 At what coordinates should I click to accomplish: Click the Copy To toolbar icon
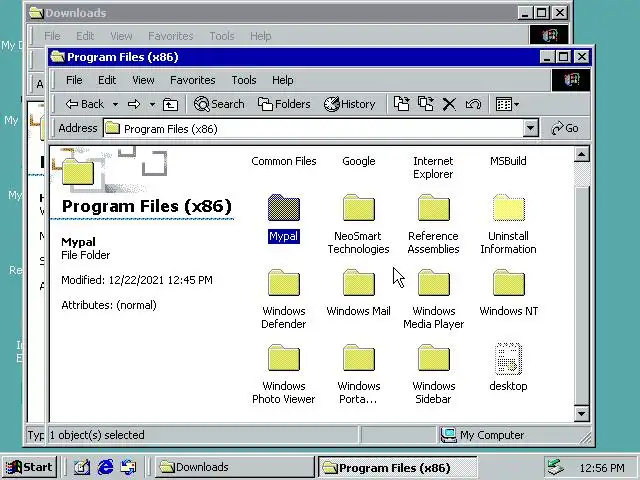tap(426, 104)
